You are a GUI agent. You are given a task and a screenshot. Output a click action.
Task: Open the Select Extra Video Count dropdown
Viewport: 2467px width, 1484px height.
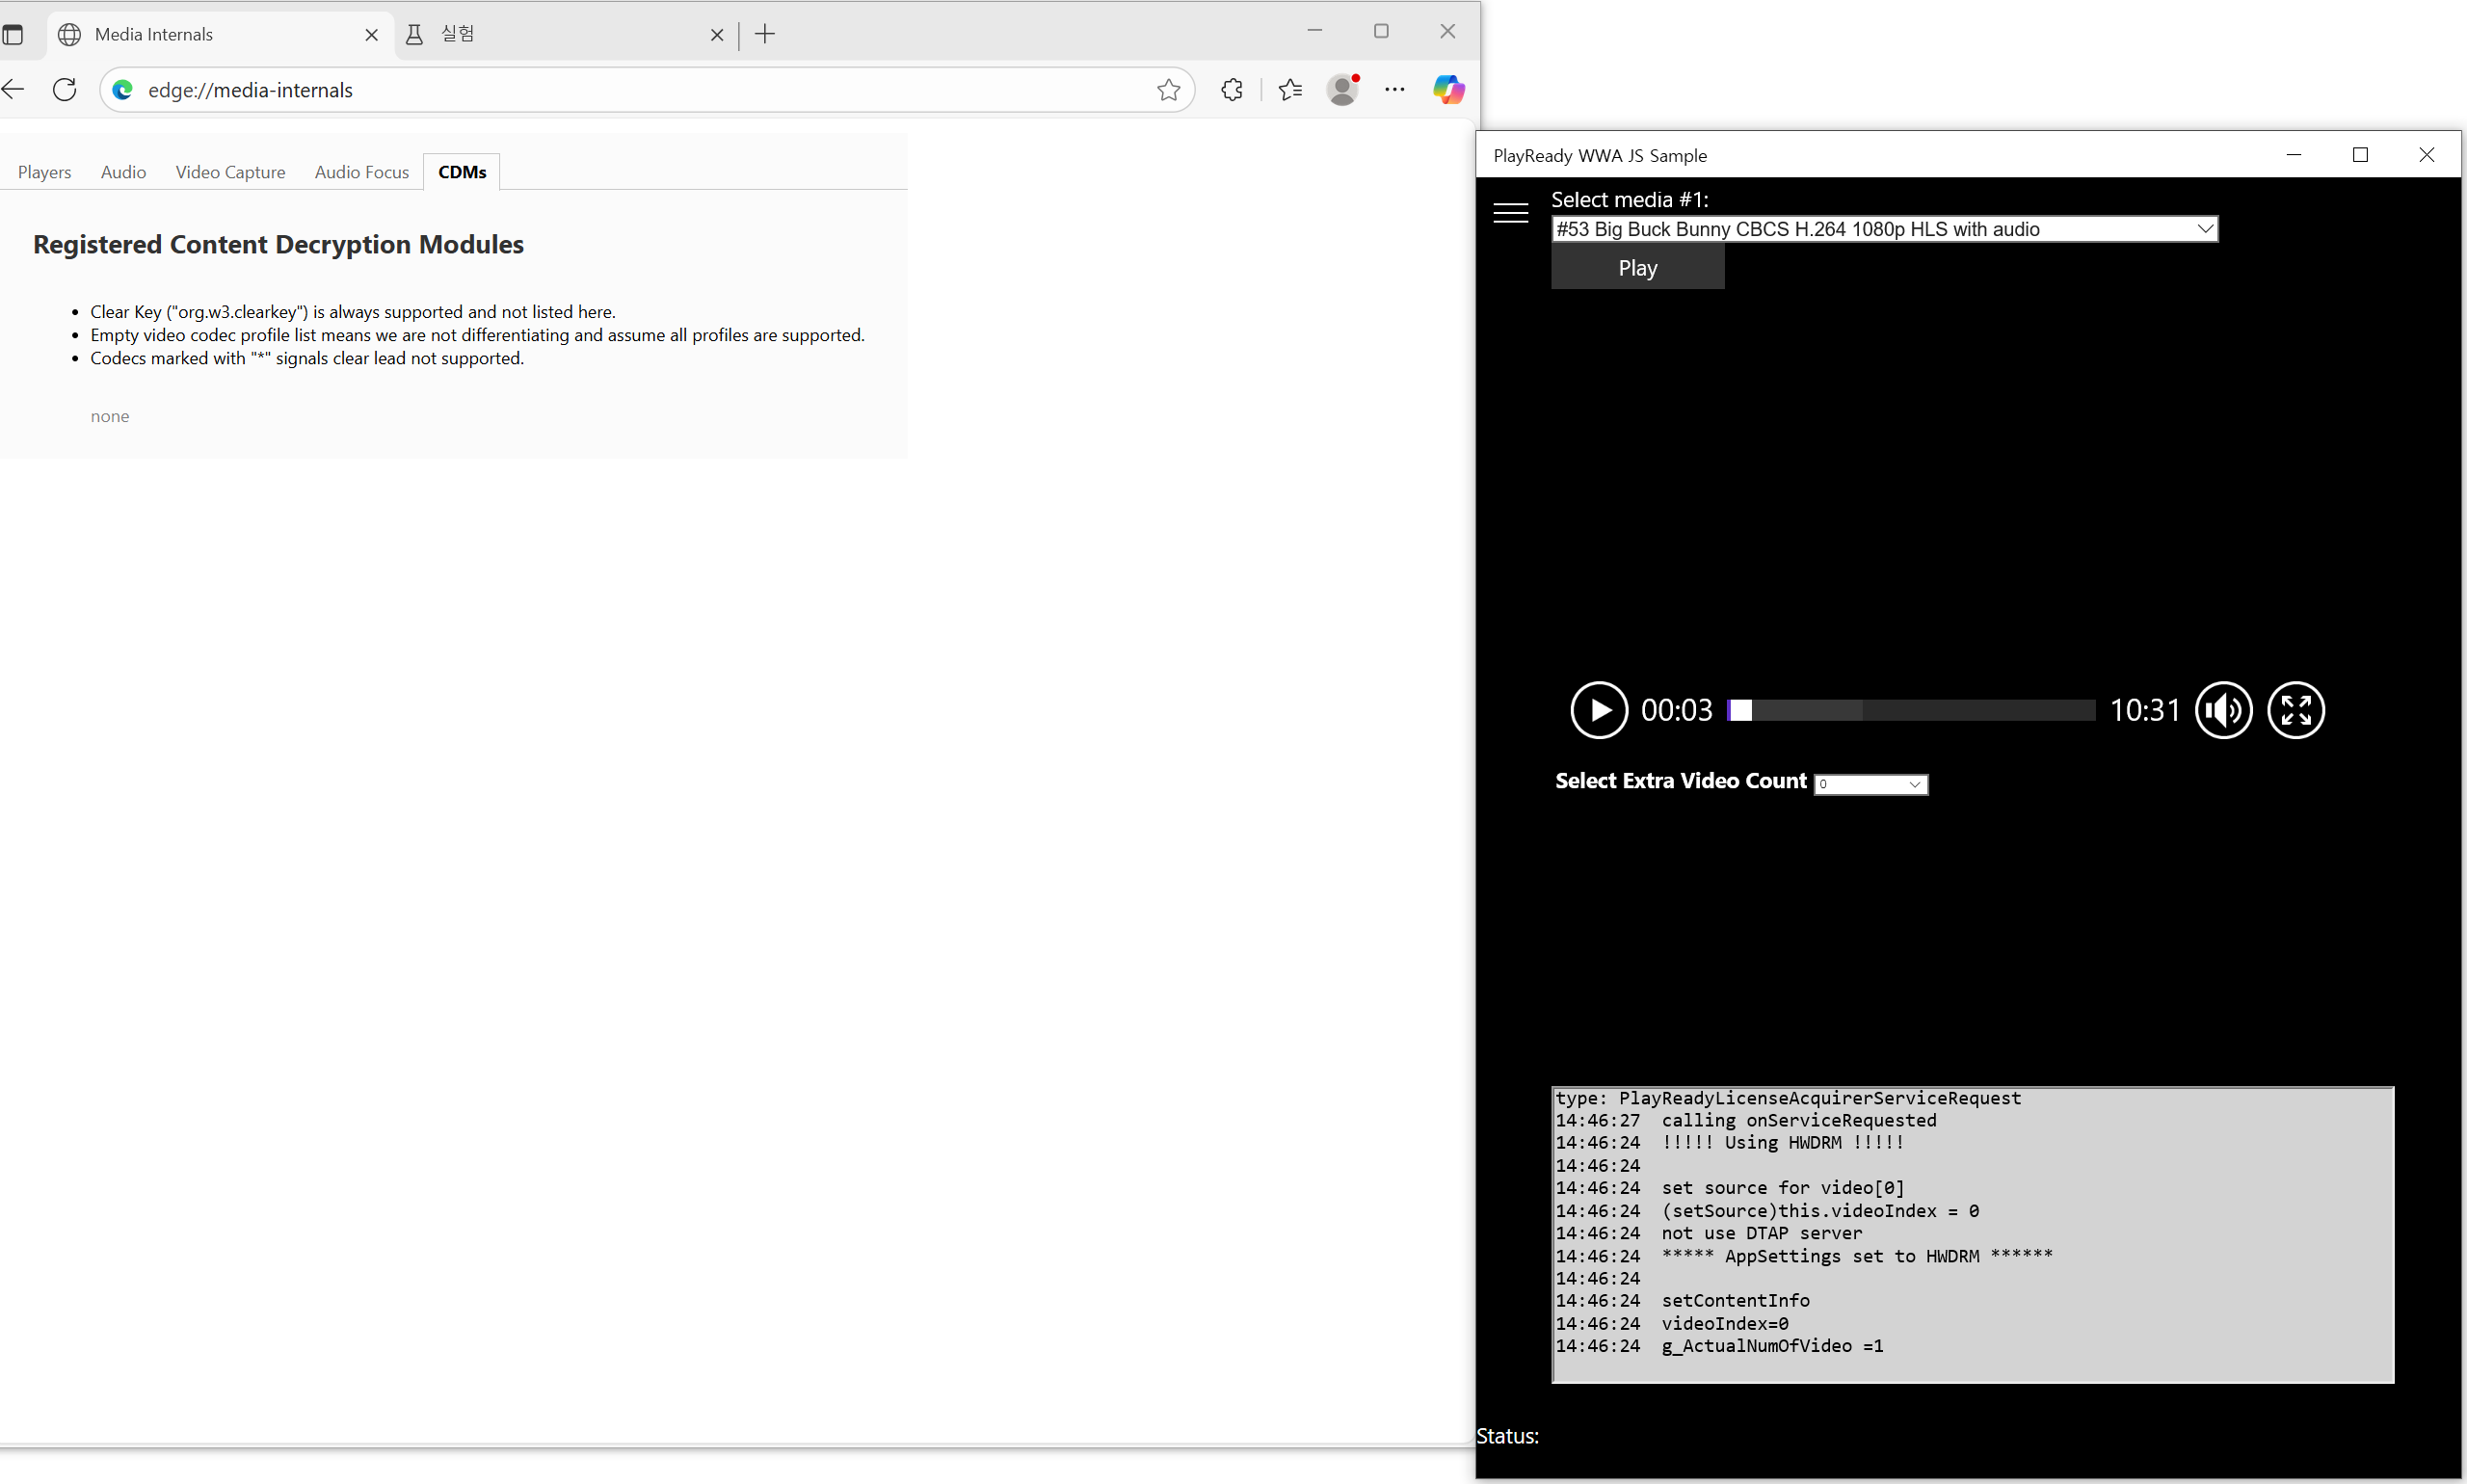coord(1870,784)
